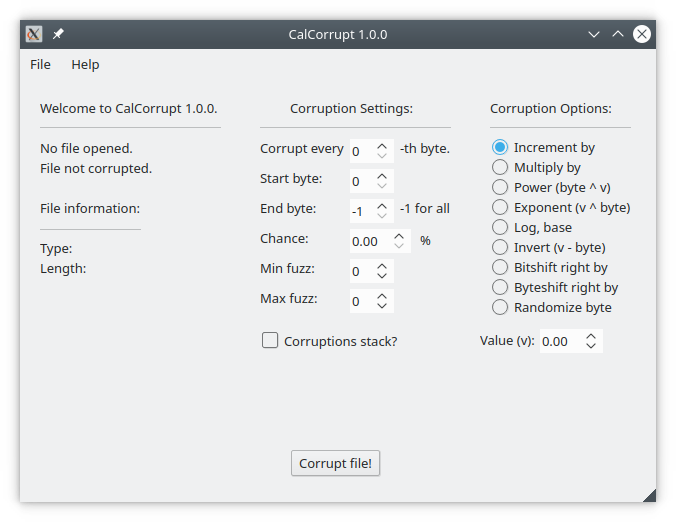Toggle the pin window icon

point(58,34)
